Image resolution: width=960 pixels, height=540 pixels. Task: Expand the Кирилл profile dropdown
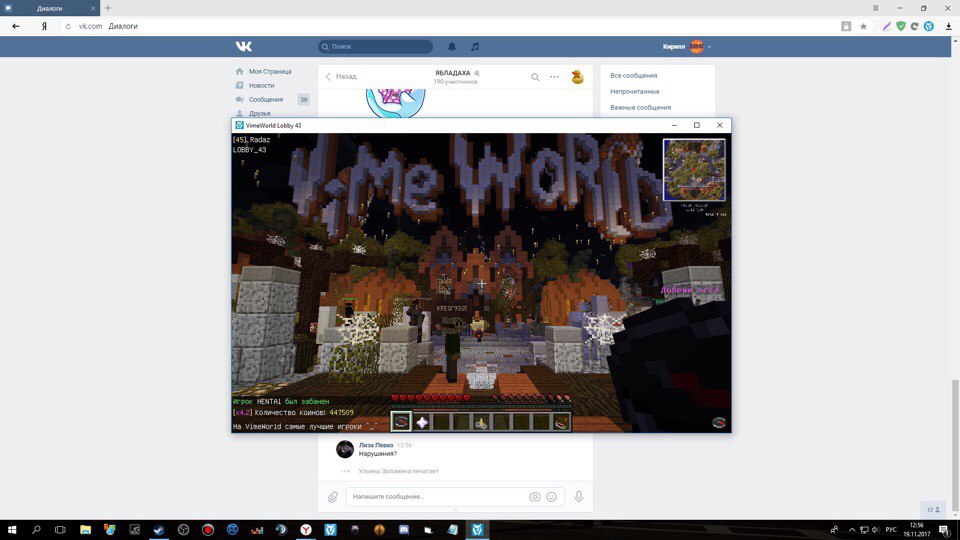pyautogui.click(x=687, y=47)
